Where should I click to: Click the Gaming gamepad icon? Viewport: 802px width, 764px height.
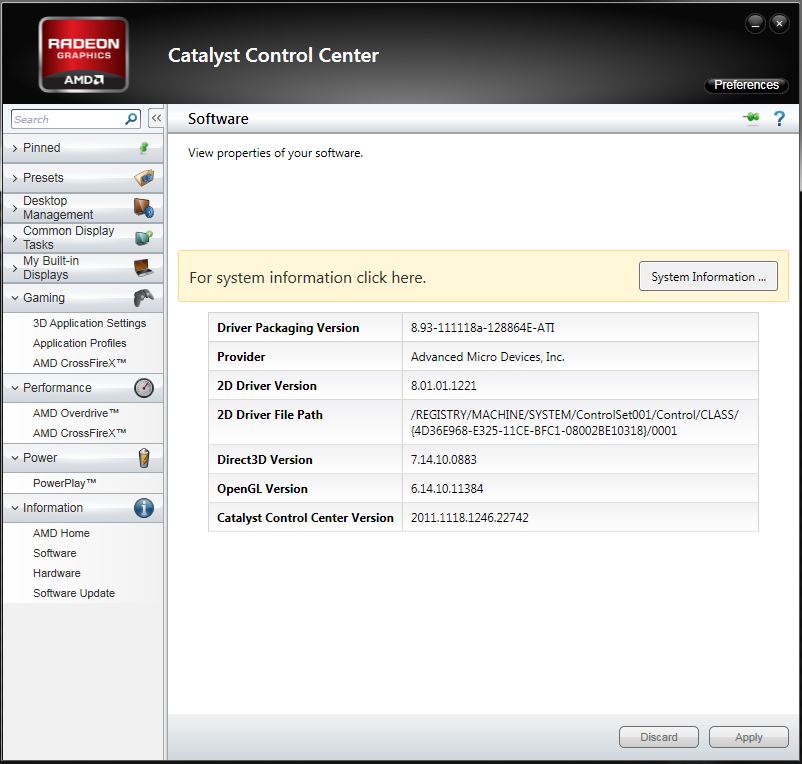144,298
